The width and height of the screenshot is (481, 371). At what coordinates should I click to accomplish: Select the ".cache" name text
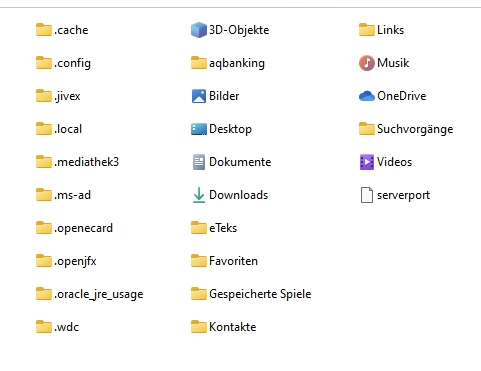[71, 30]
